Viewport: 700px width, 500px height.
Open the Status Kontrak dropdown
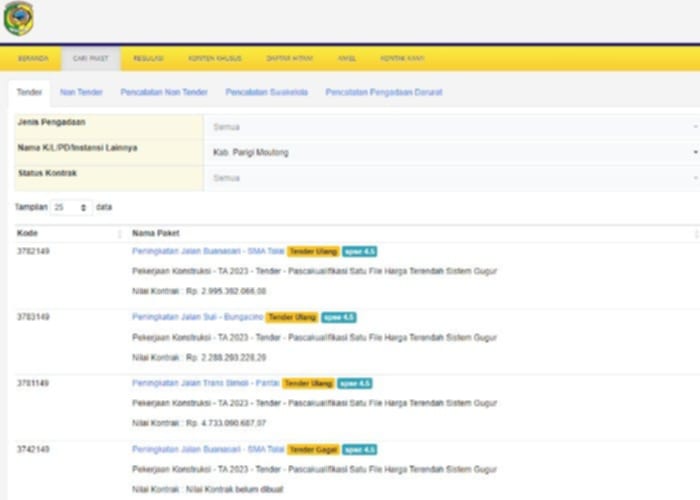click(452, 178)
